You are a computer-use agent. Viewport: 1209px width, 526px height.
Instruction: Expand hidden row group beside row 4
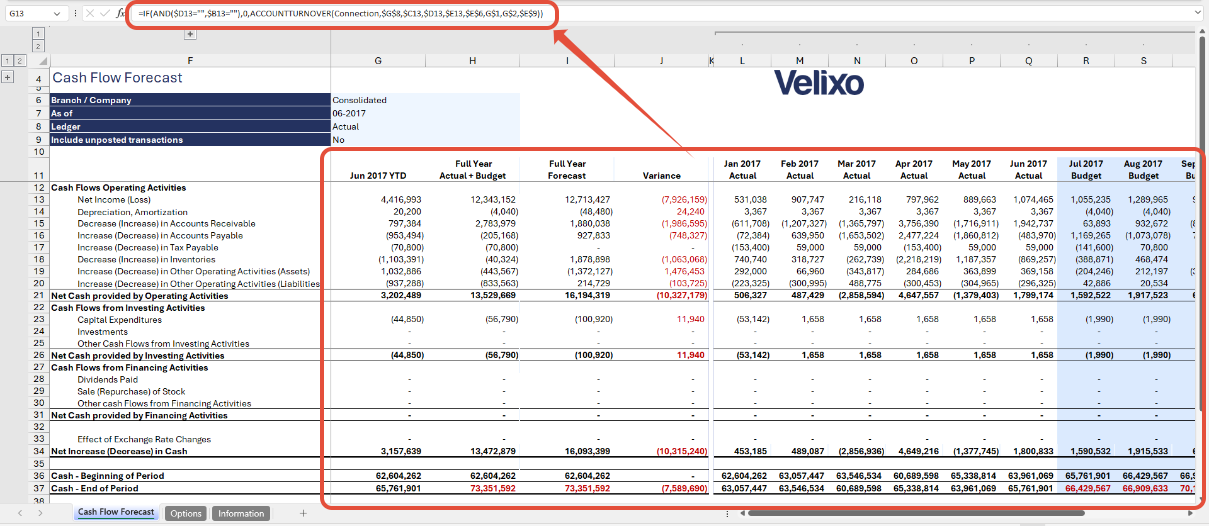(8, 77)
